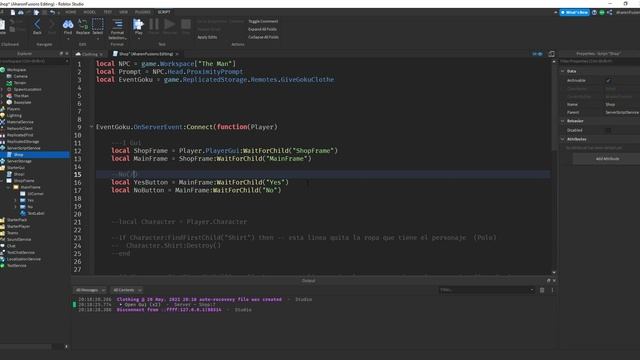Screen dimensions: 640x360
Task: Click Apply Edits in ribbon
Action: tap(207, 37)
